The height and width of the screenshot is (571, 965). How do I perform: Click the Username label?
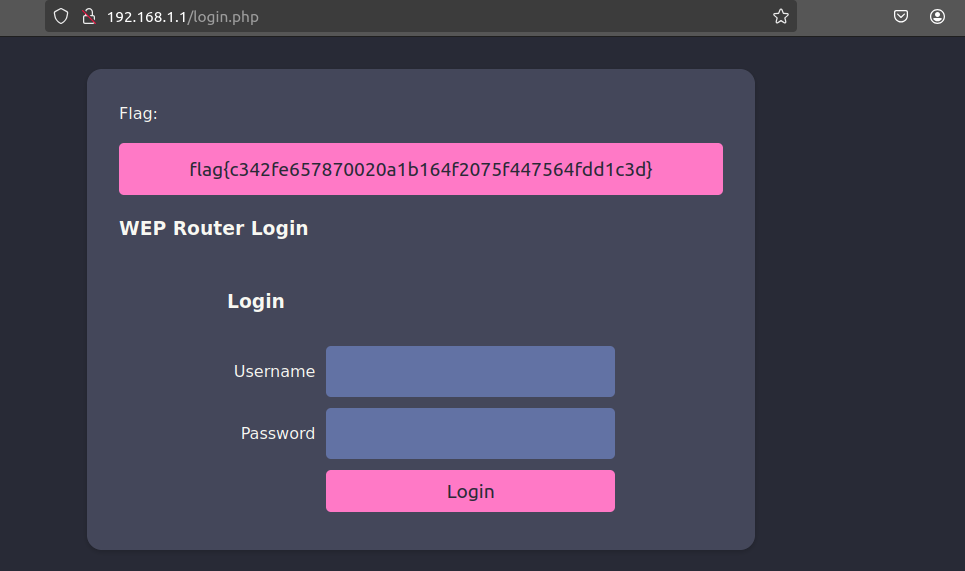274,372
